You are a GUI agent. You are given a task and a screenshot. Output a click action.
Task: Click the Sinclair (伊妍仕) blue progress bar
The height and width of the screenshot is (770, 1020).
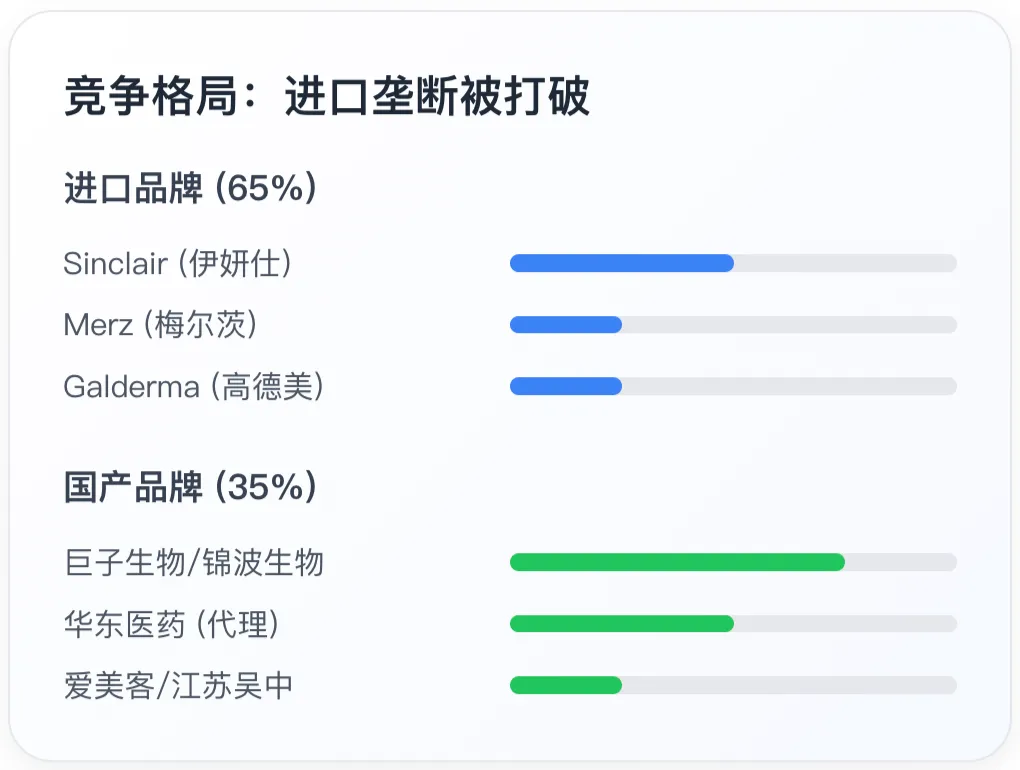coord(622,263)
